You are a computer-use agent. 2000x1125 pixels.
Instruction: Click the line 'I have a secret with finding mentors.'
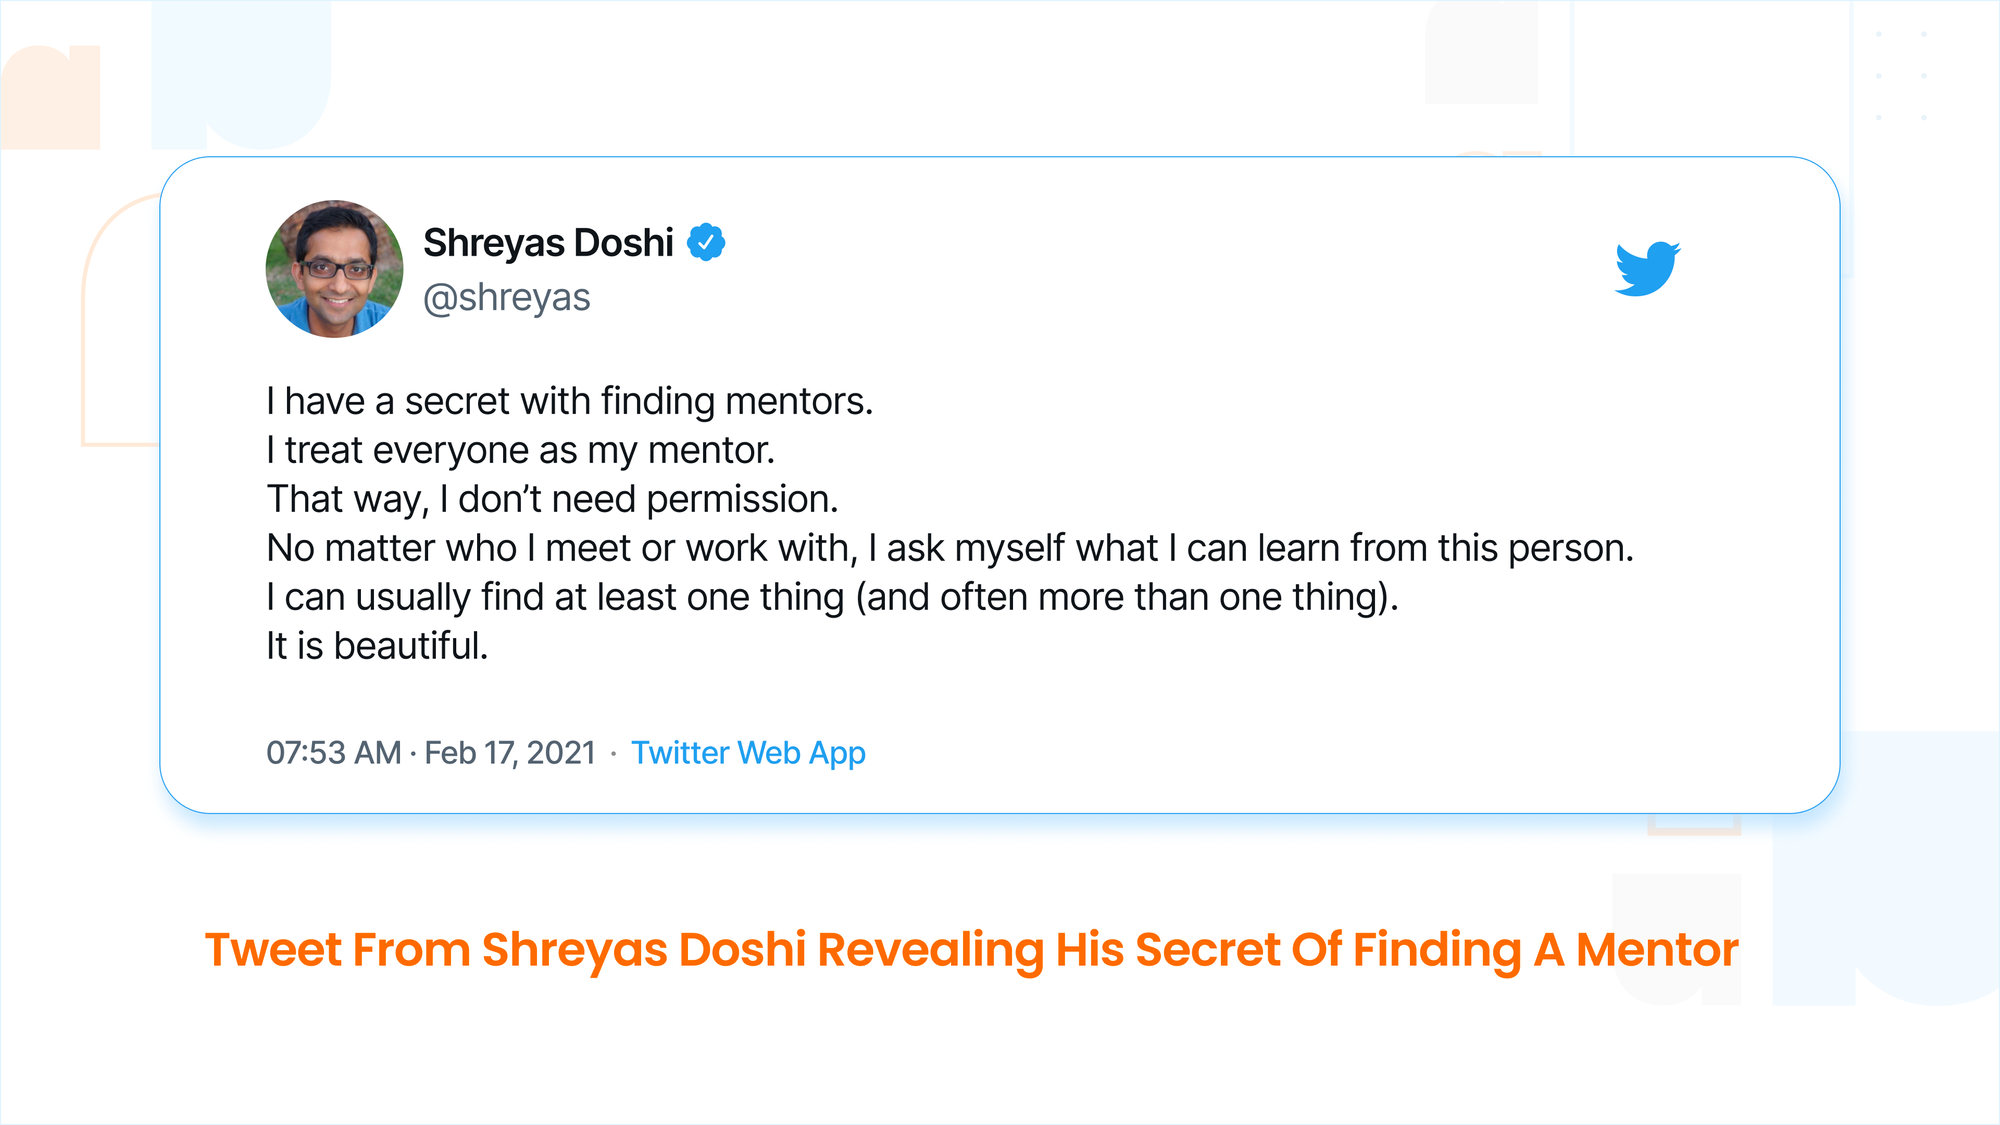tap(570, 401)
